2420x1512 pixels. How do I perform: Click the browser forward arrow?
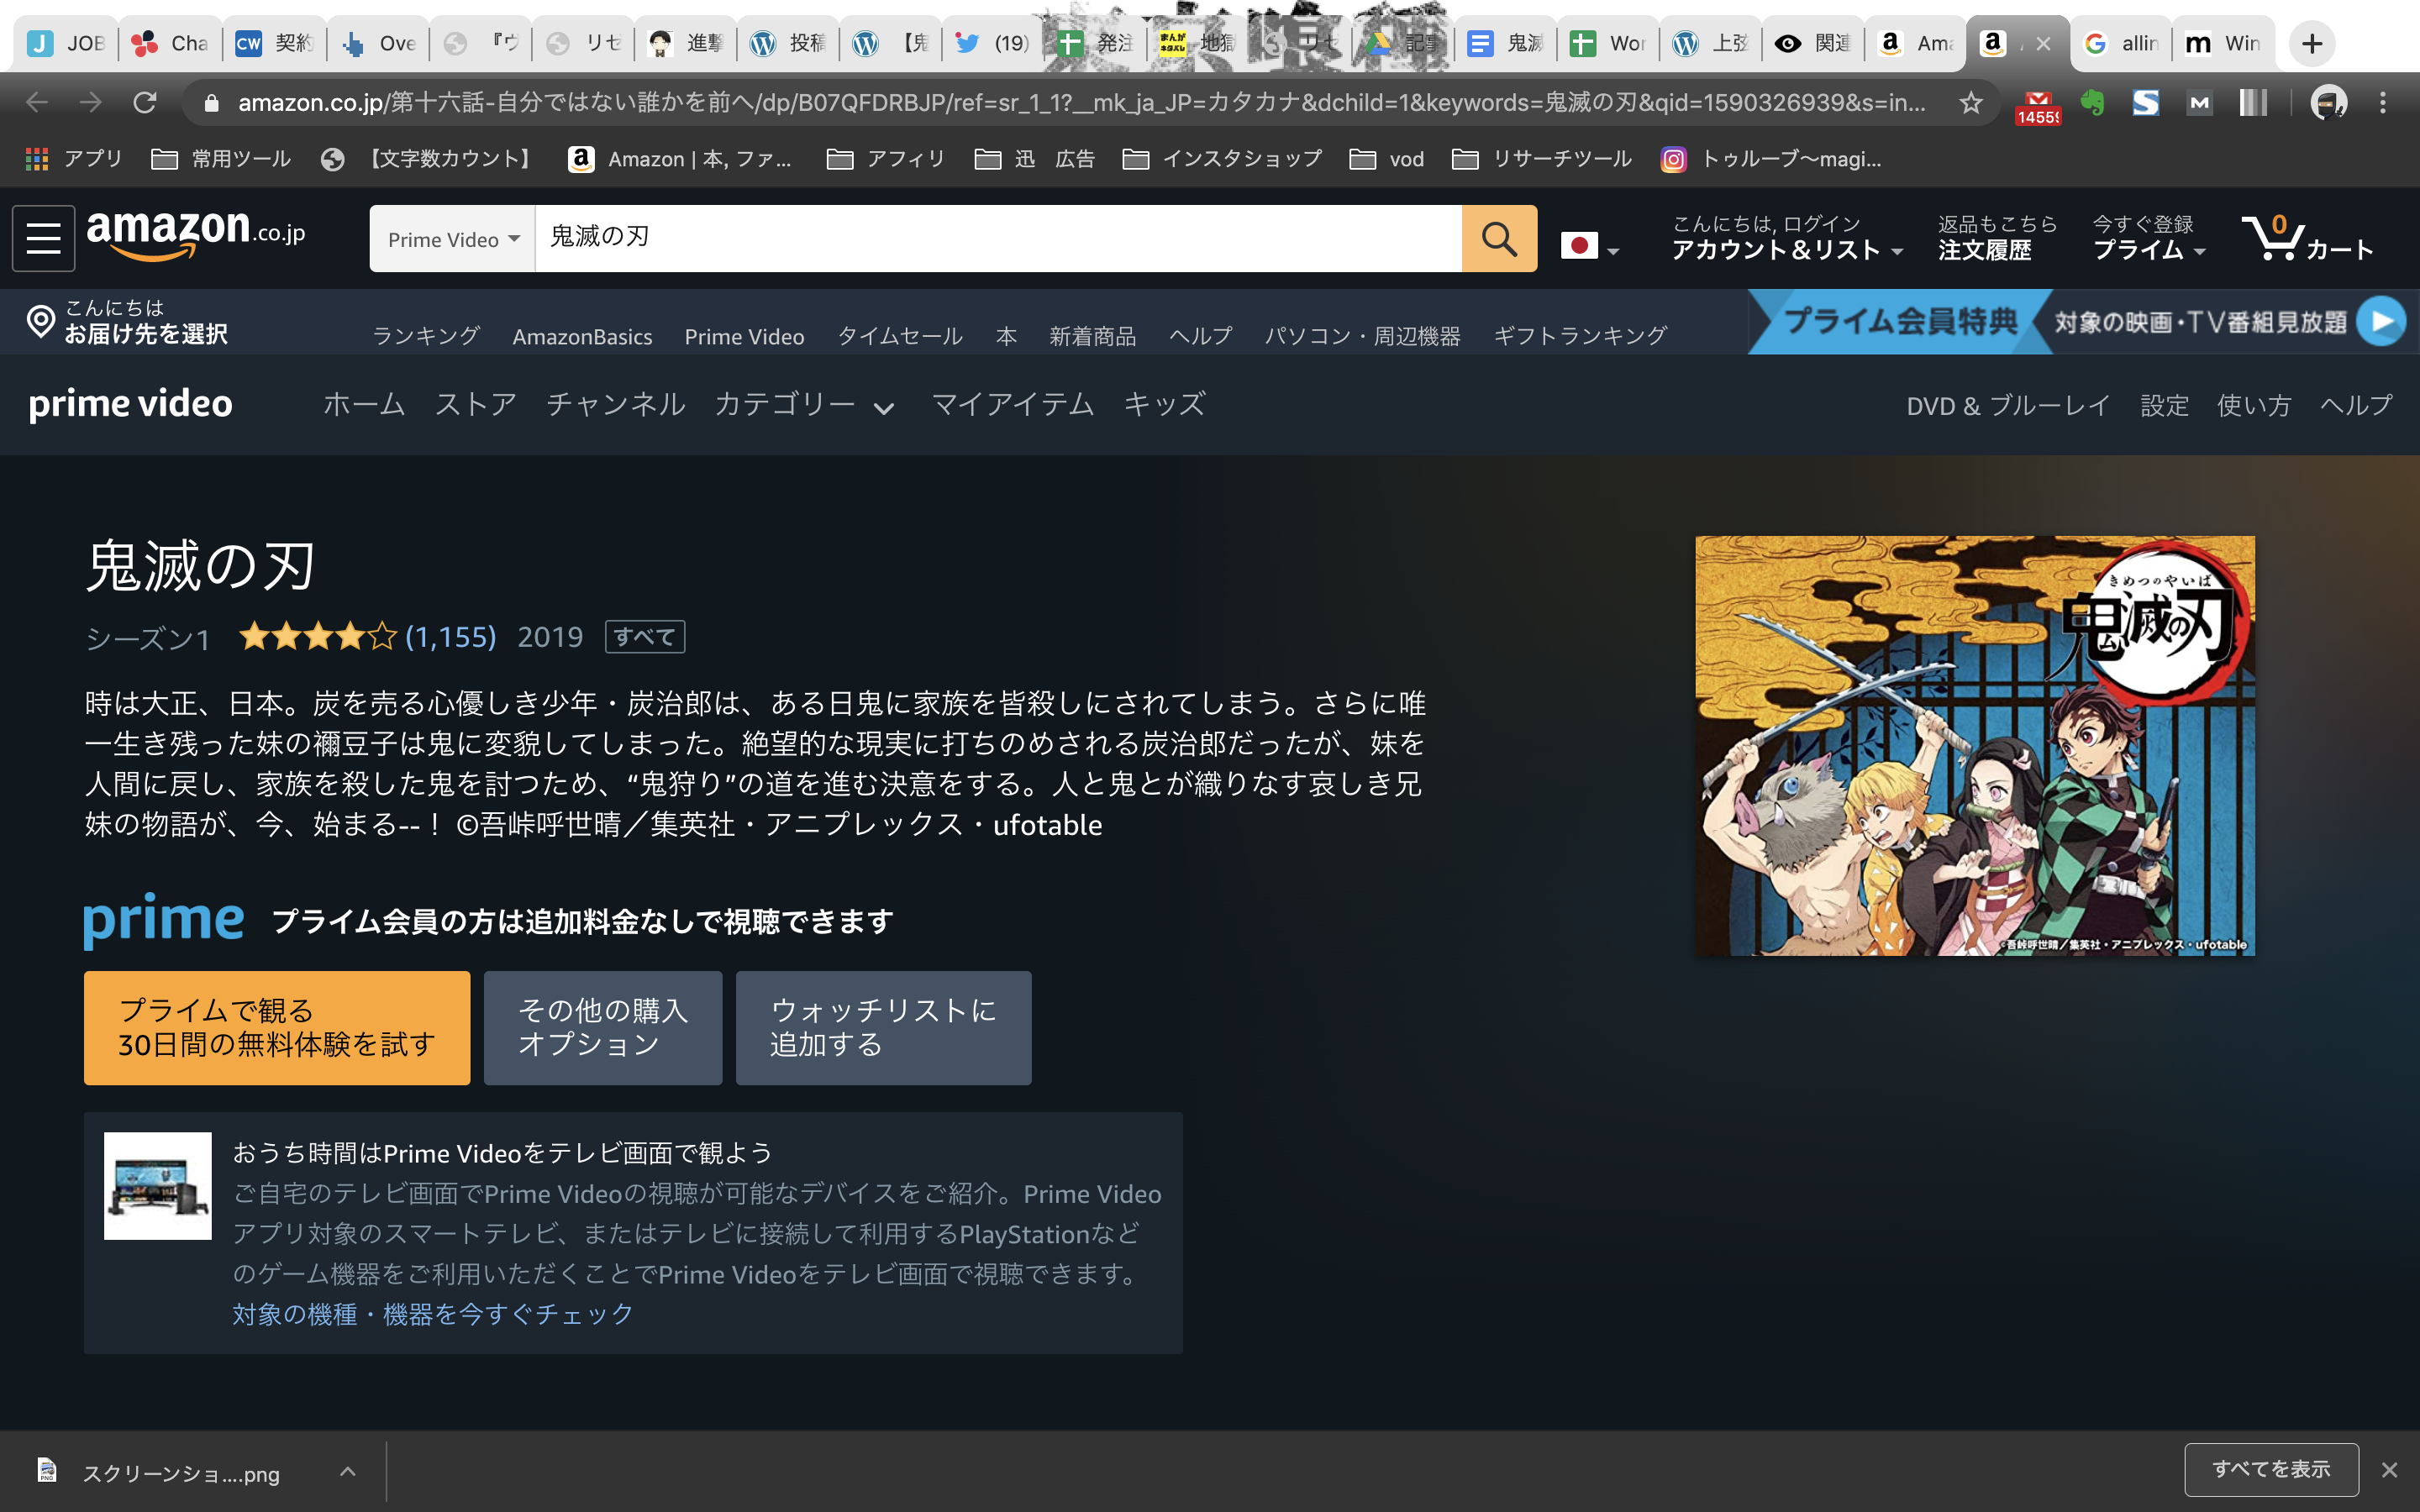coord(91,102)
